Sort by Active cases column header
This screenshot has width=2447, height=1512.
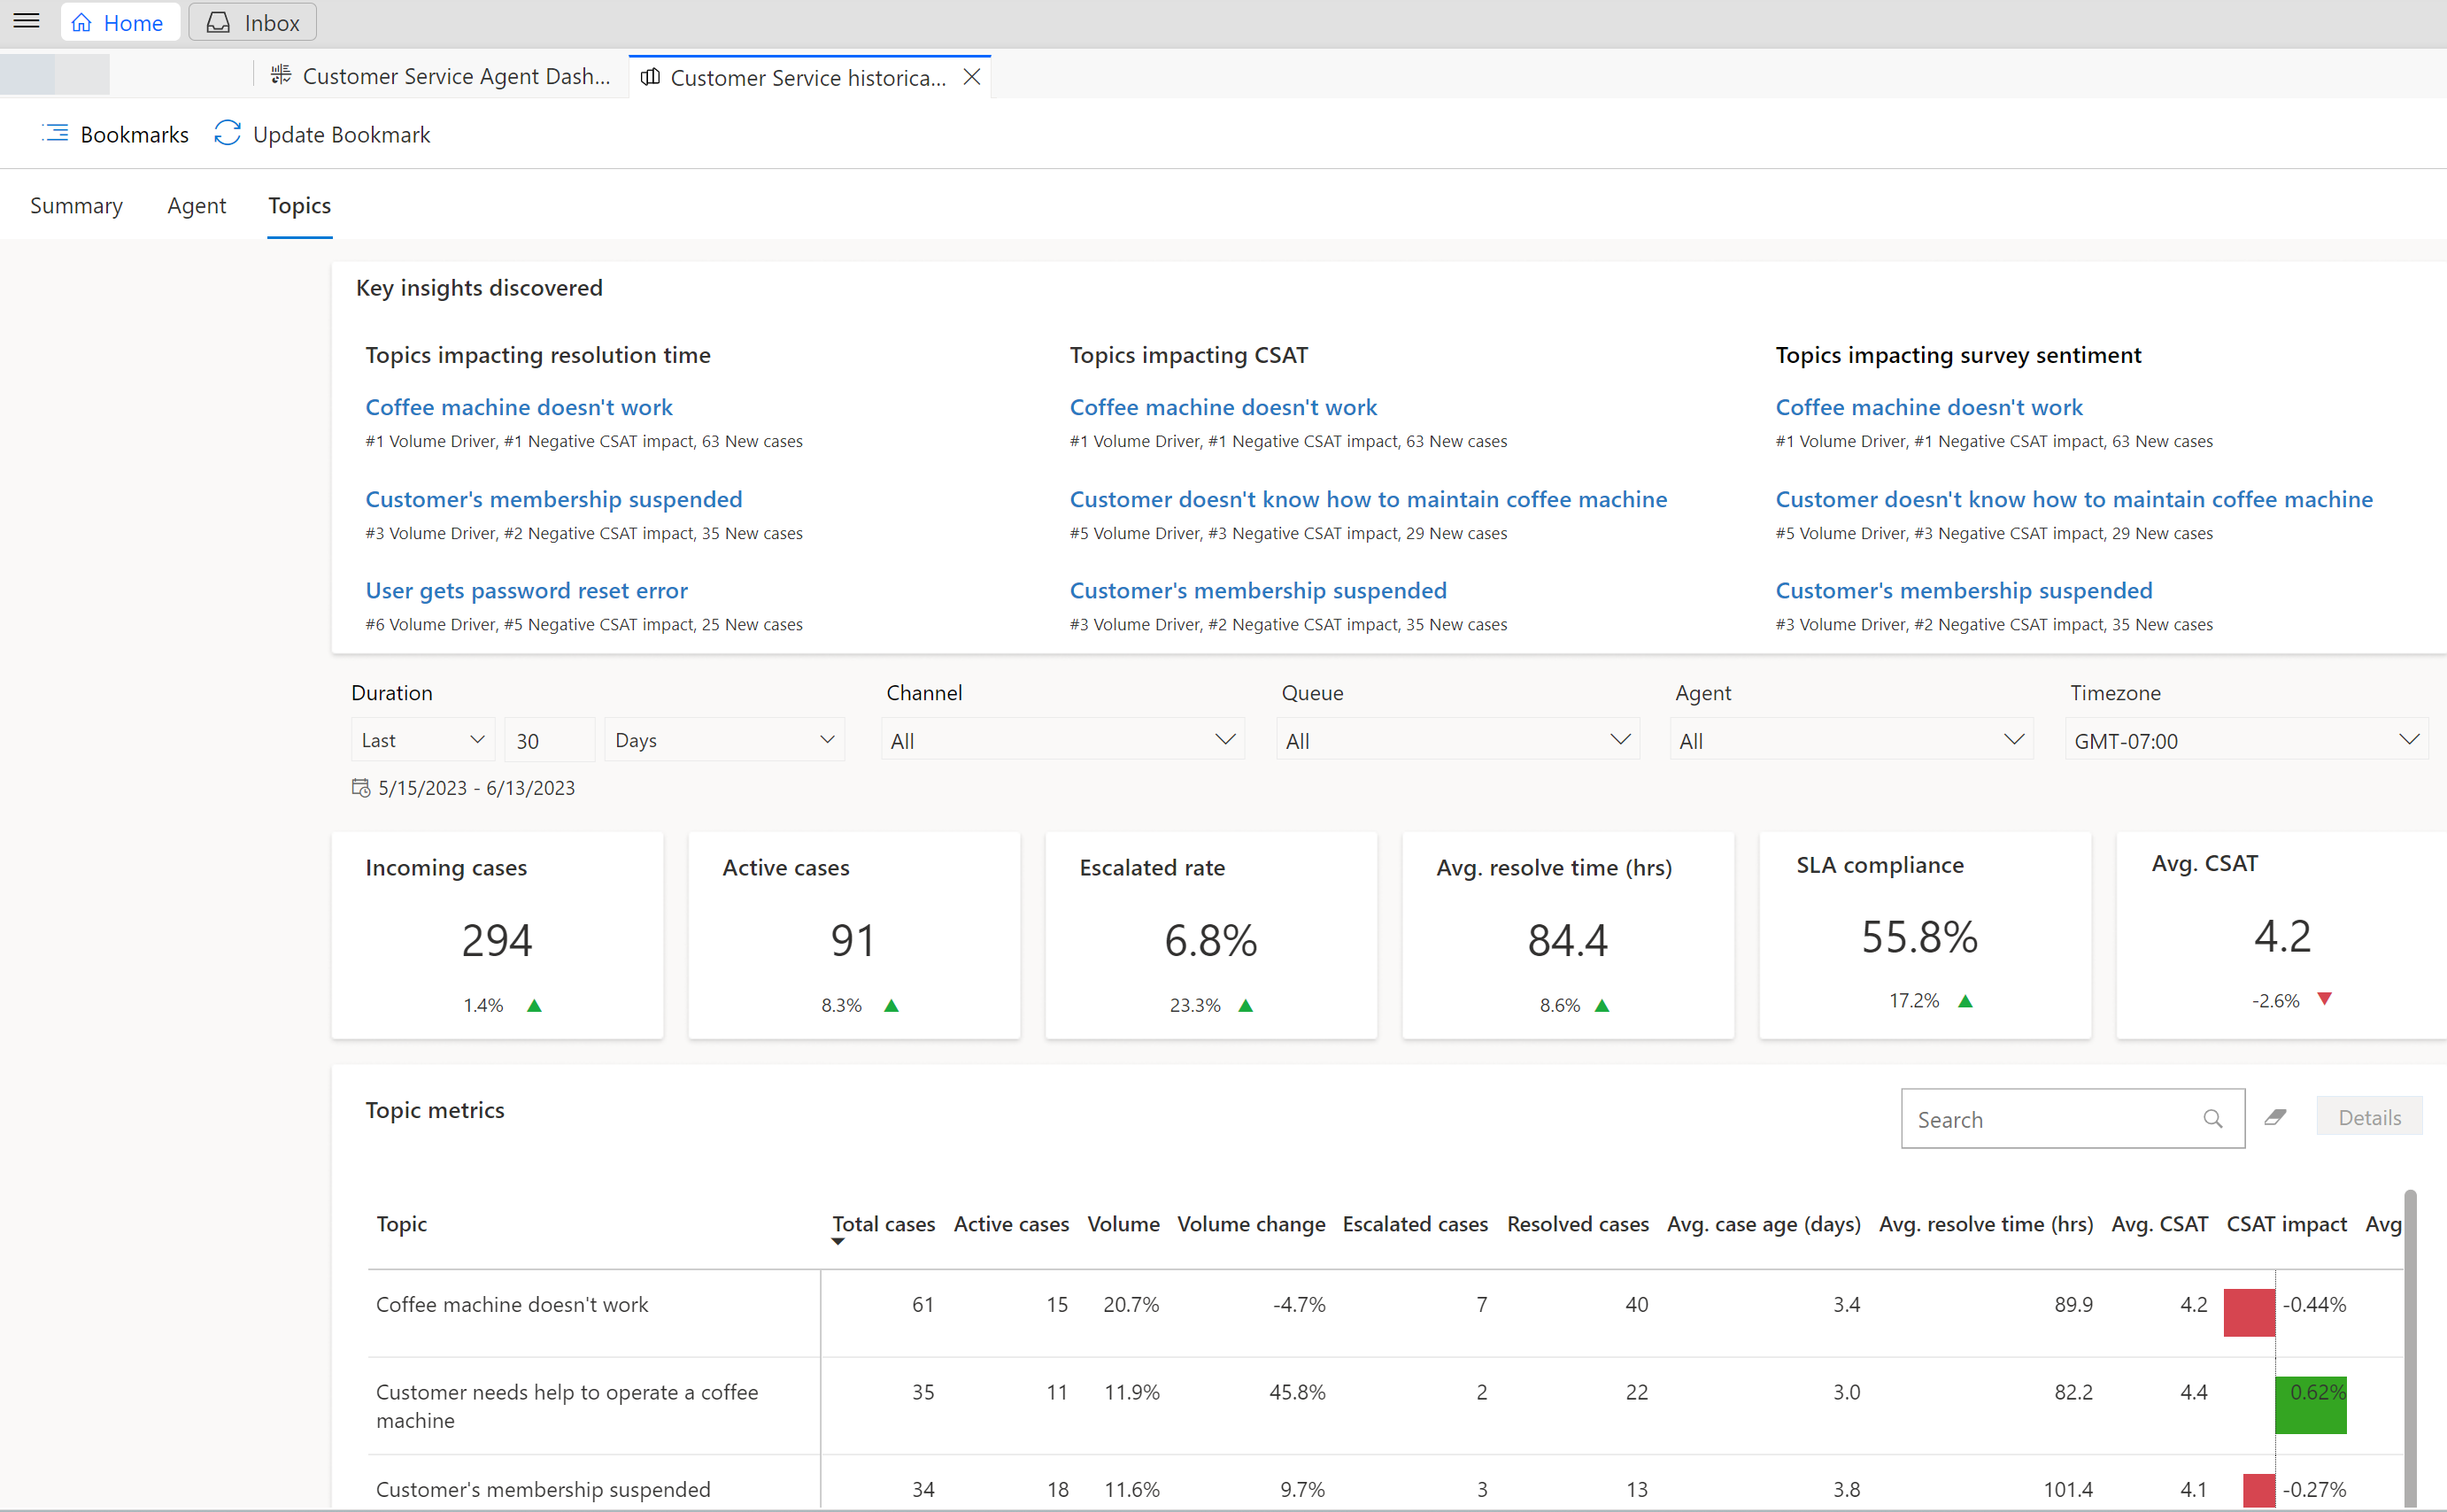[1011, 1224]
